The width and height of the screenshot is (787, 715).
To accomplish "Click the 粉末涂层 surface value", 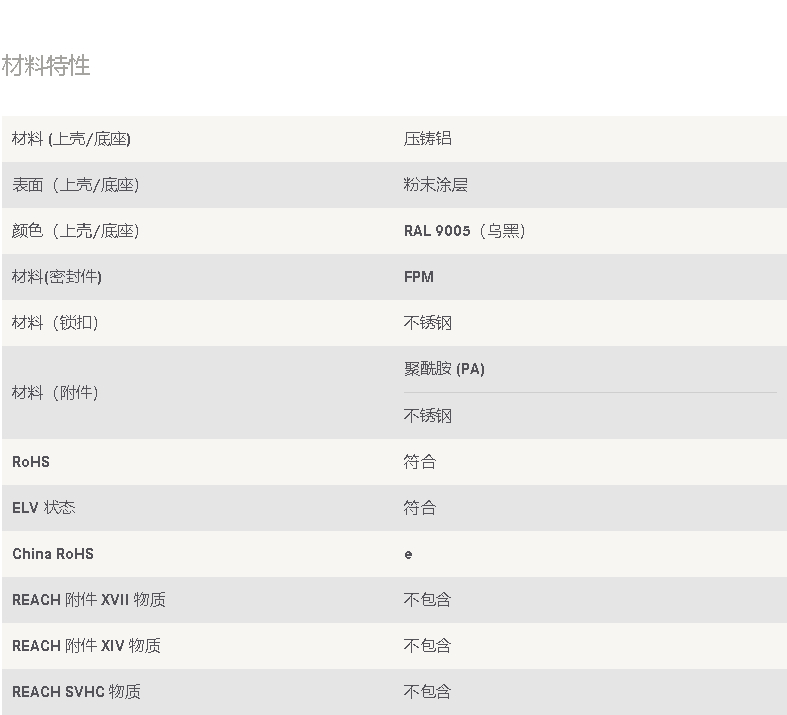I will point(436,185).
